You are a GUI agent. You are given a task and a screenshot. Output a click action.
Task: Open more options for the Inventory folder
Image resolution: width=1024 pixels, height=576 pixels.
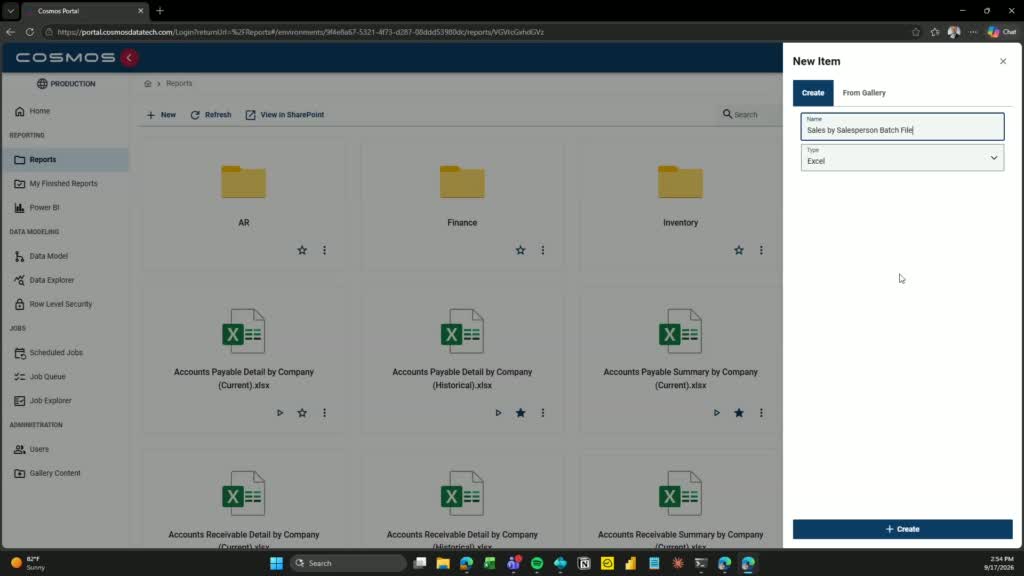(761, 250)
